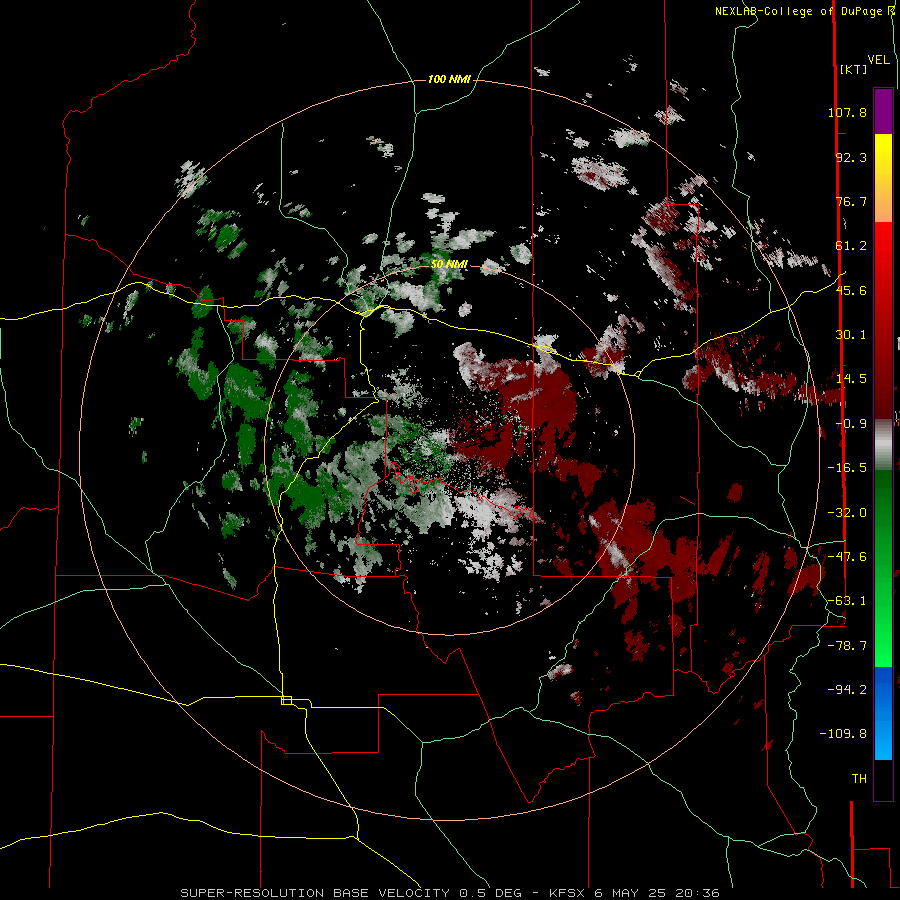This screenshot has height=900, width=900.
Task: Pick the yellow-orange band of velocity color bar
Action: pyautogui.click(x=883, y=178)
